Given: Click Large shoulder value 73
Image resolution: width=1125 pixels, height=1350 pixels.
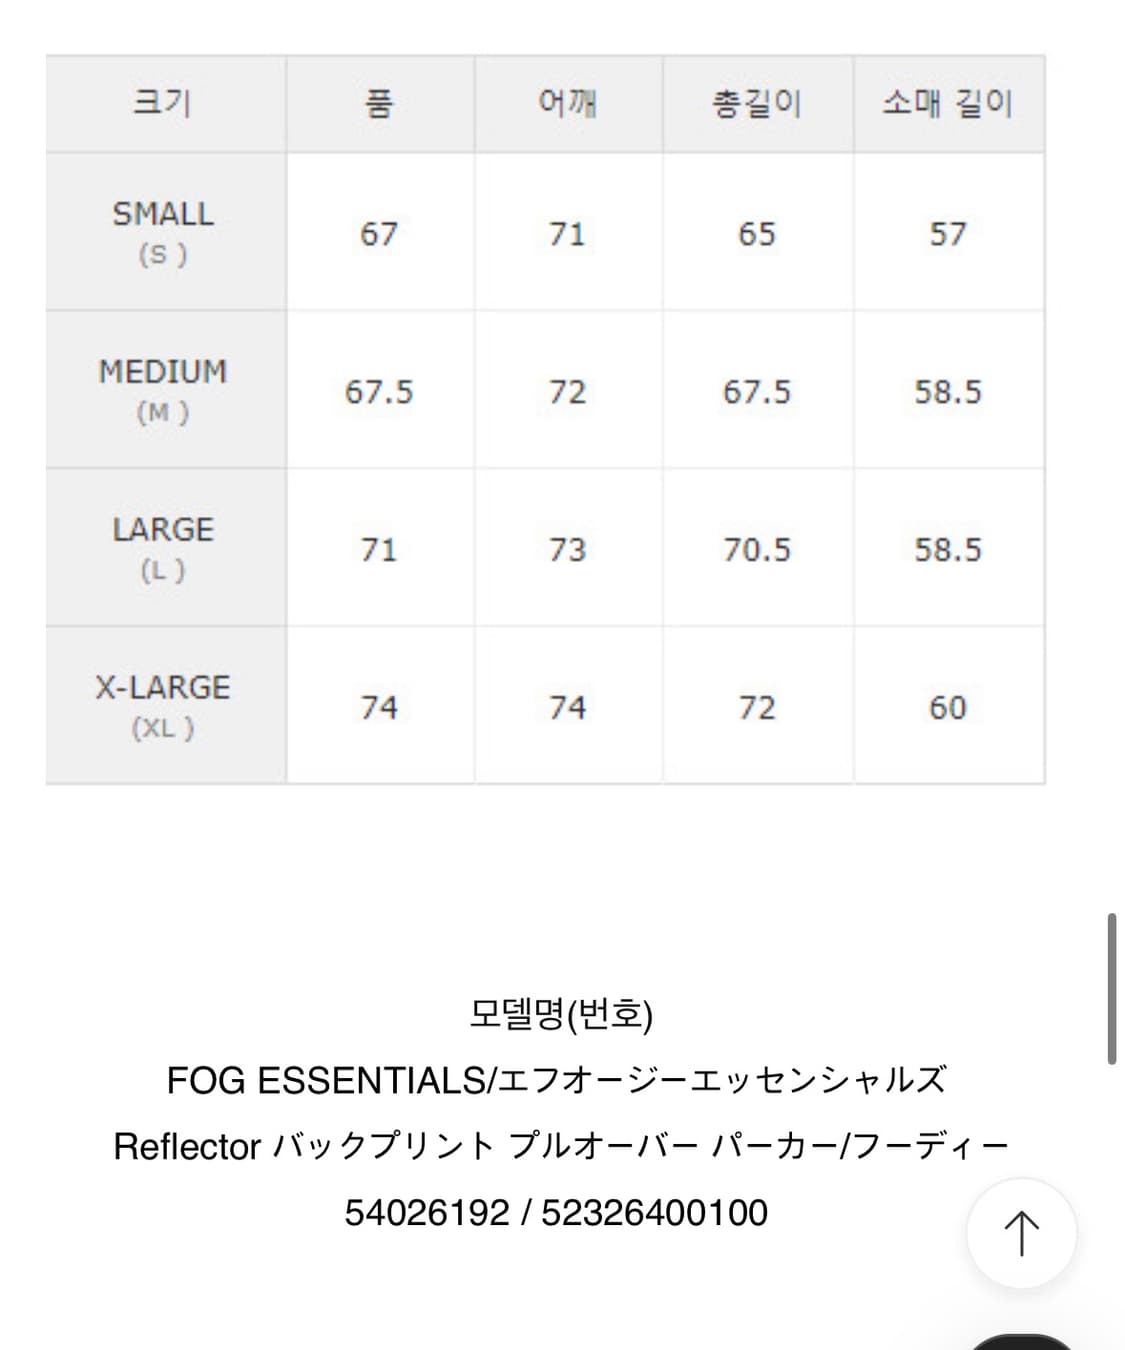Looking at the screenshot, I should [567, 550].
